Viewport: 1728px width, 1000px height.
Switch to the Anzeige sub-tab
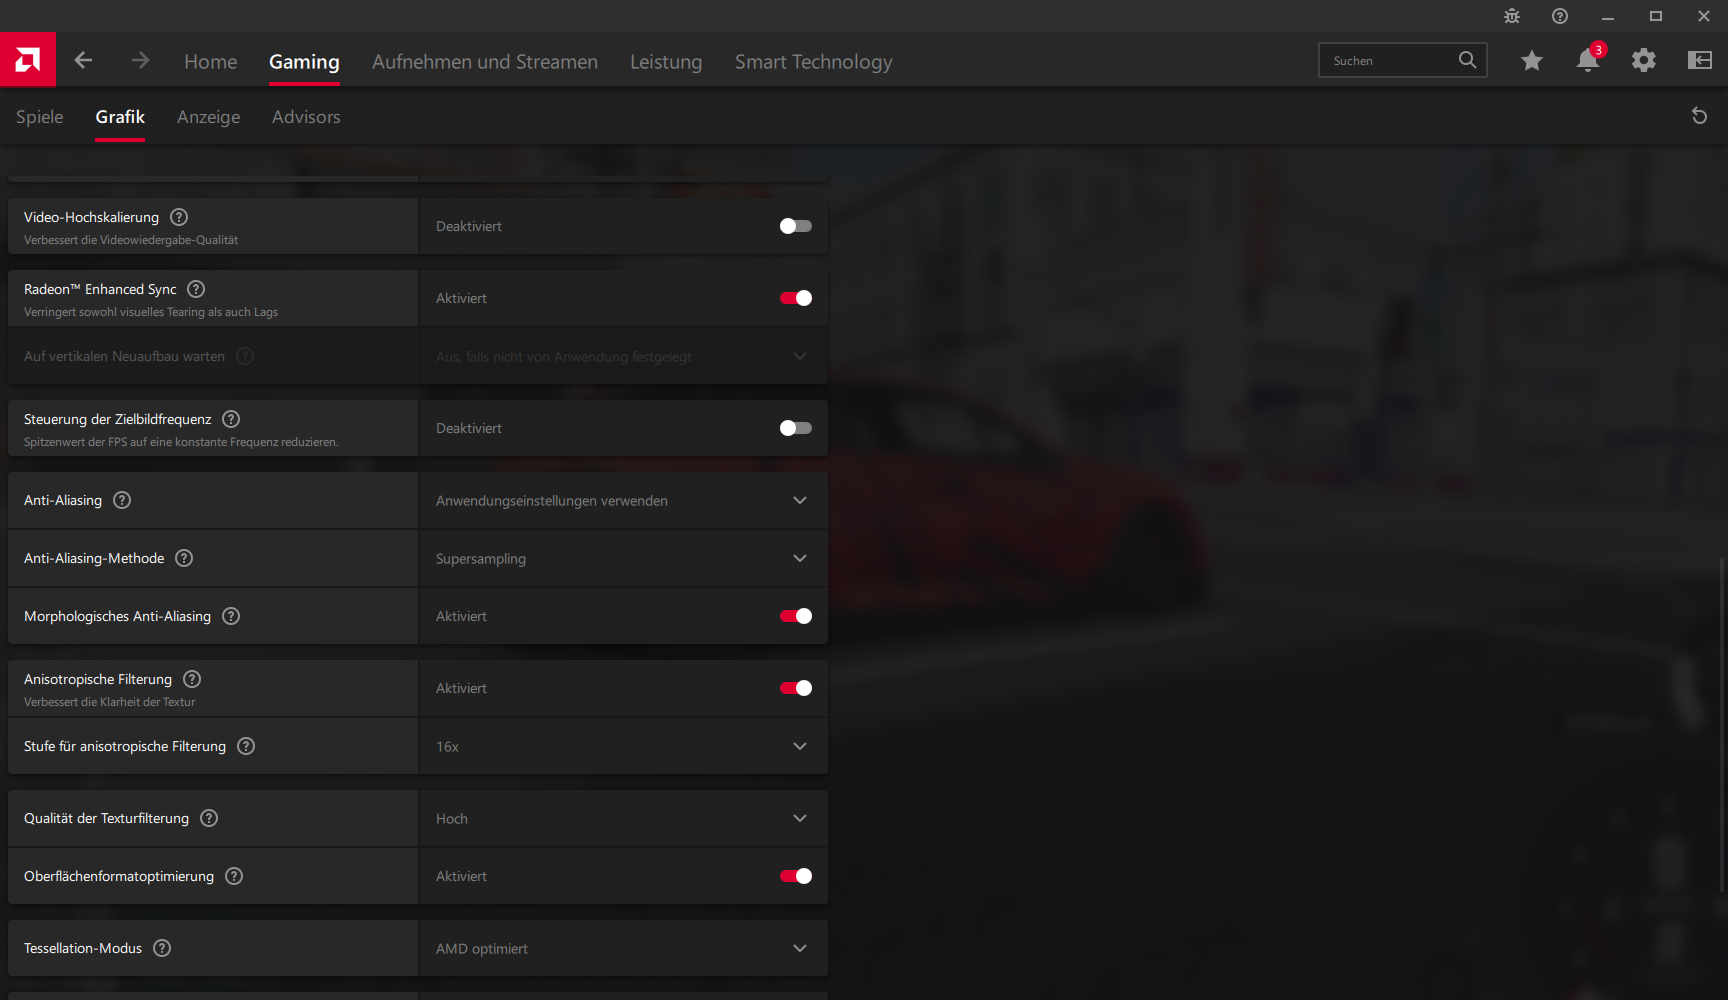209,117
